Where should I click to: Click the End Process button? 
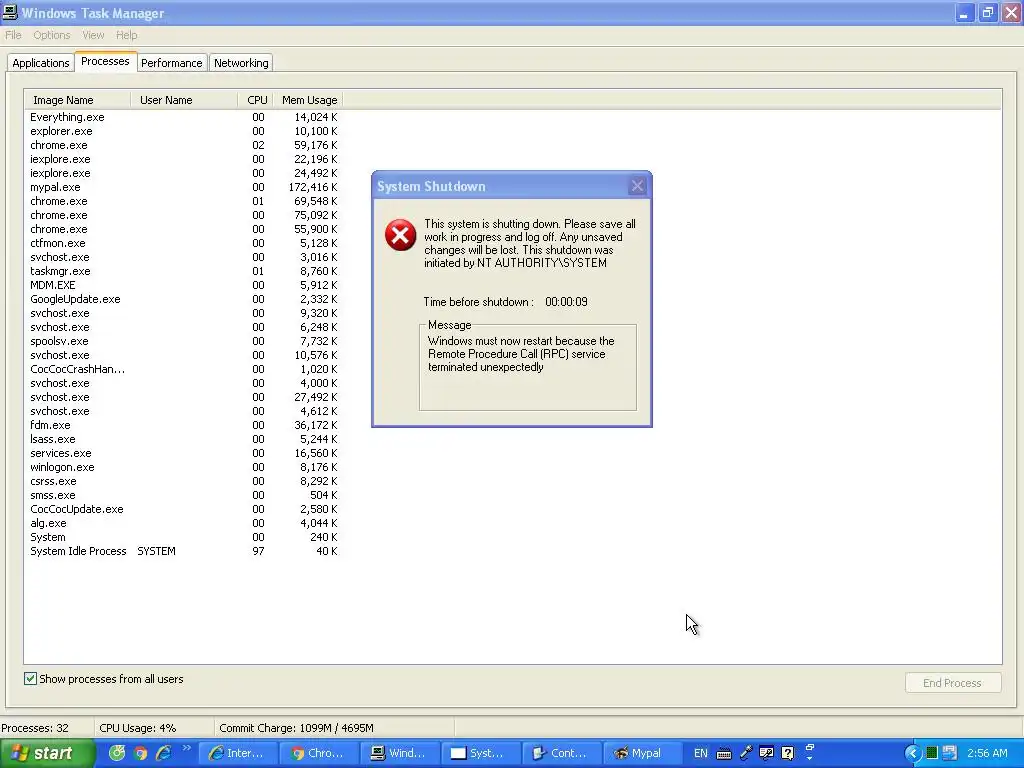pyautogui.click(x=952, y=682)
